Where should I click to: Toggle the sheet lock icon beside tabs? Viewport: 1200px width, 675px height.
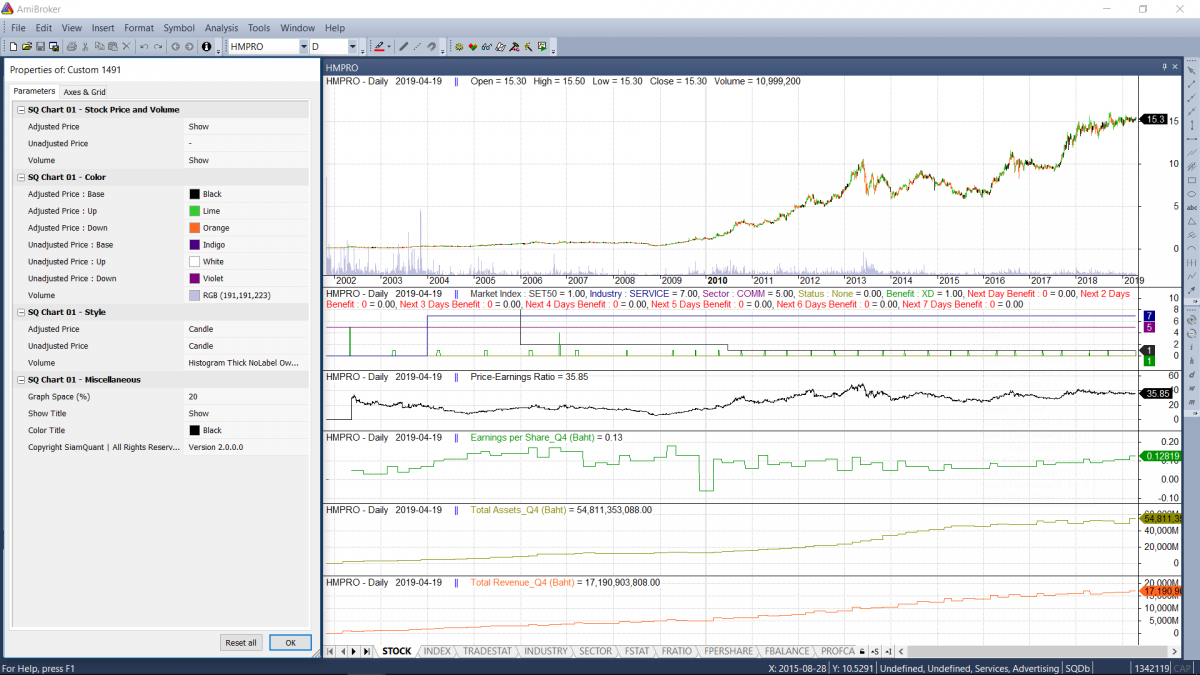click(x=863, y=651)
